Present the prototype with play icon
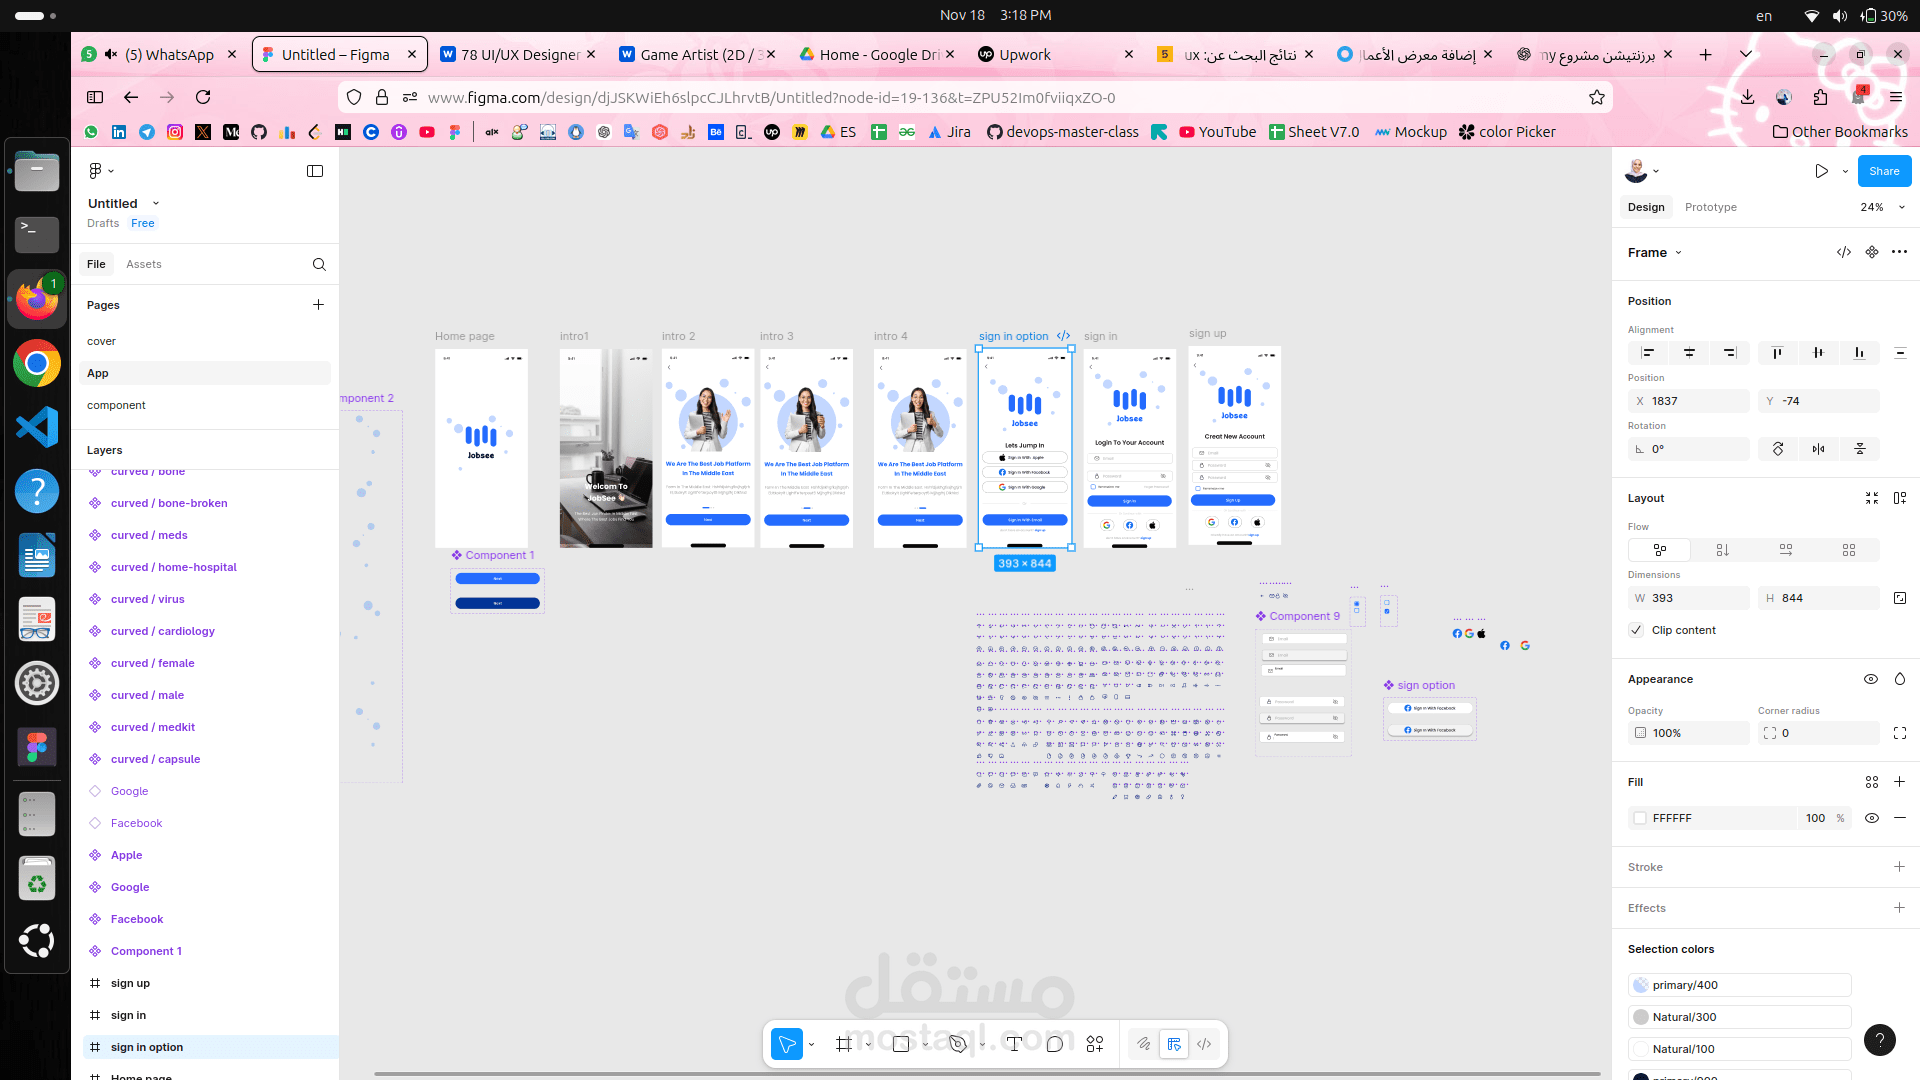This screenshot has width=1920, height=1080. click(1821, 171)
